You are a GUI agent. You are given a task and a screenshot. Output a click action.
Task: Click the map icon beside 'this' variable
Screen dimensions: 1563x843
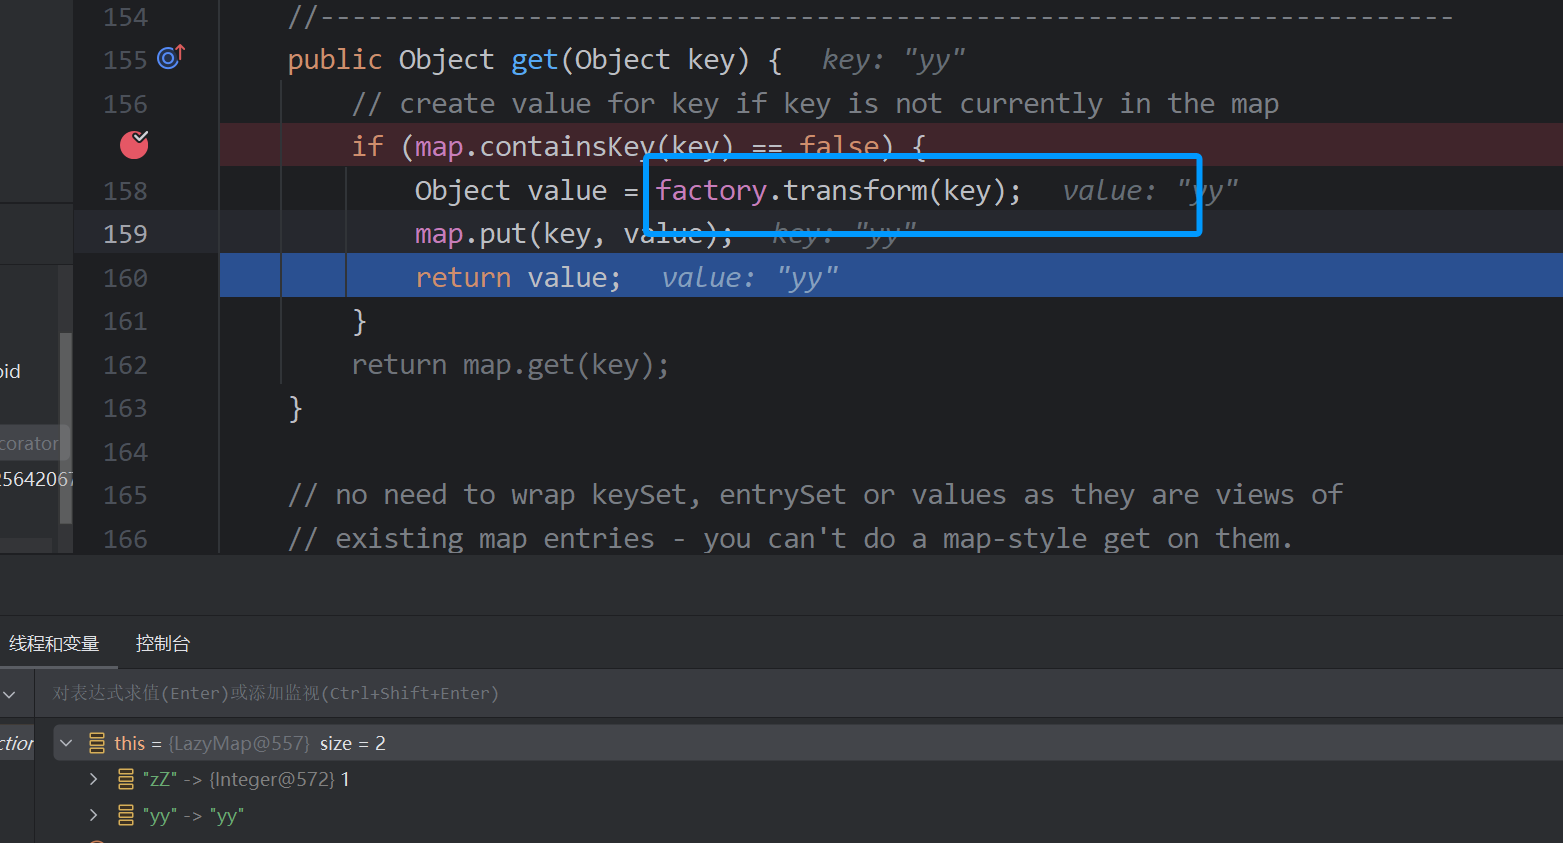point(97,743)
